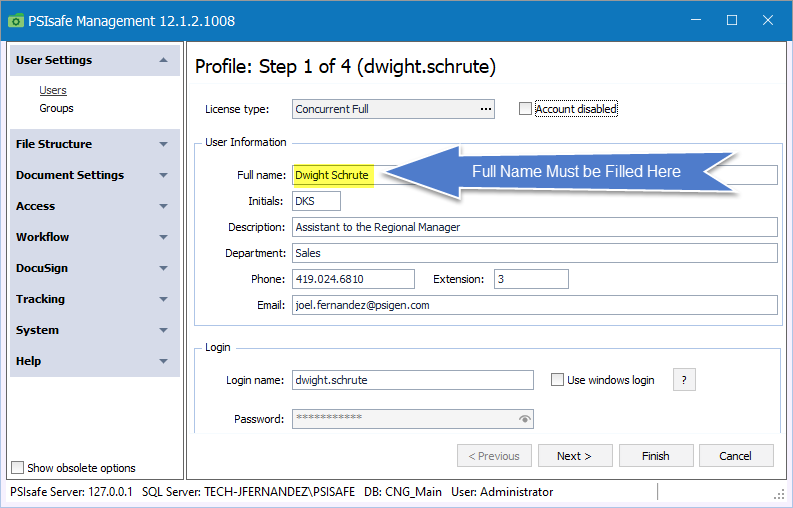Close the PSIsafe Management window
This screenshot has height=508, width=793.
click(768, 20)
